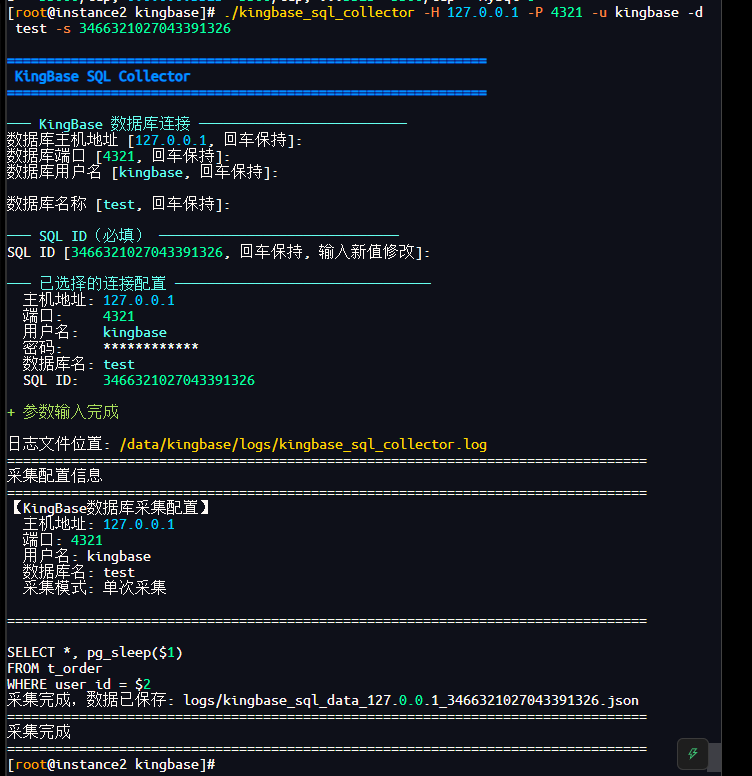This screenshot has width=752, height=776.
Task: Click the final shell prompt [root@instance2 kingbase]#
Action: [x=111, y=764]
